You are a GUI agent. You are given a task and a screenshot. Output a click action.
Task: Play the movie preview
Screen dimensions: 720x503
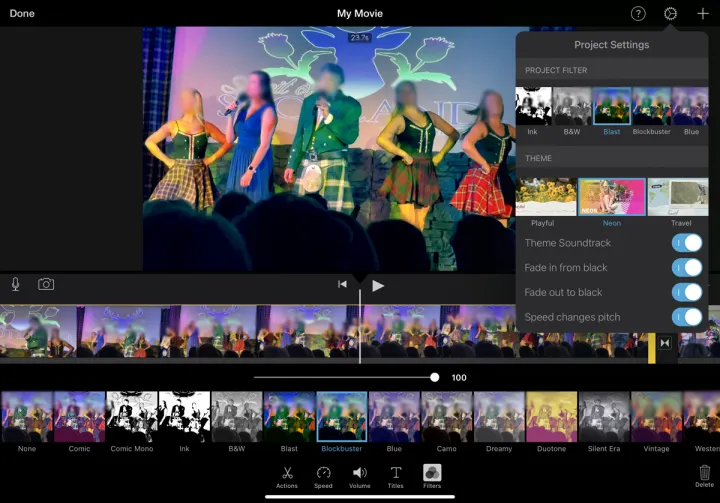coord(378,285)
